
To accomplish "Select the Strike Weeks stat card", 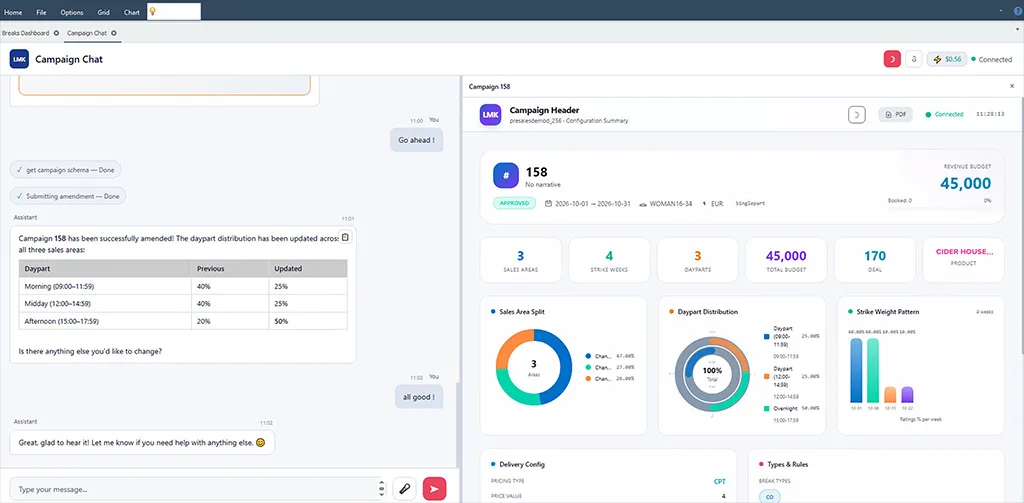I will point(609,260).
